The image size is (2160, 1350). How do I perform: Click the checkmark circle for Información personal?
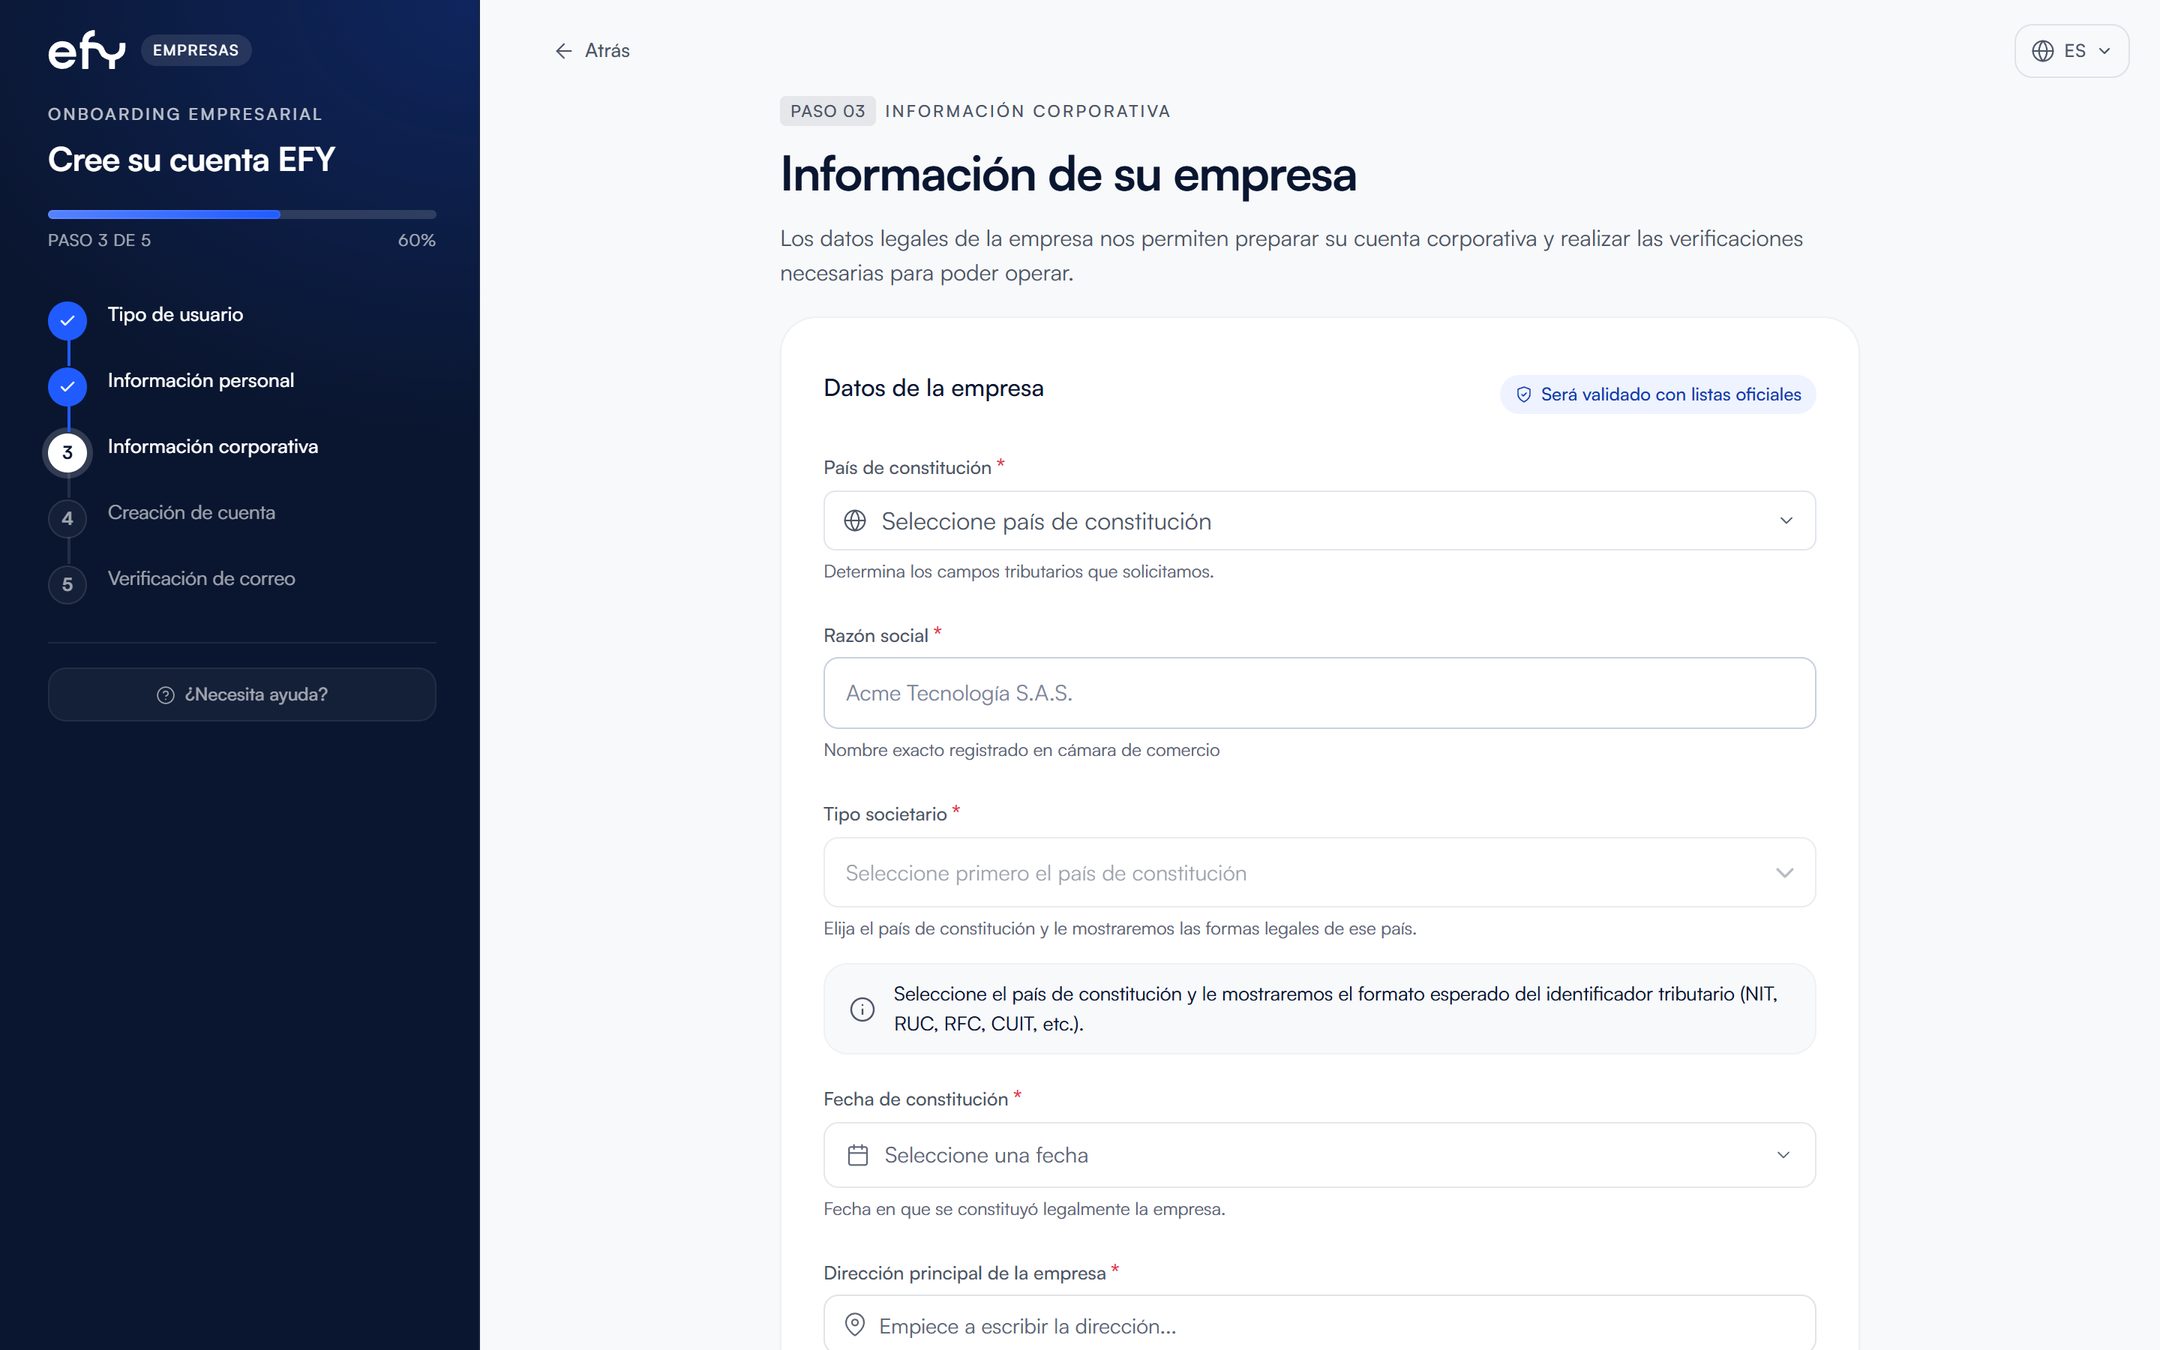(67, 386)
